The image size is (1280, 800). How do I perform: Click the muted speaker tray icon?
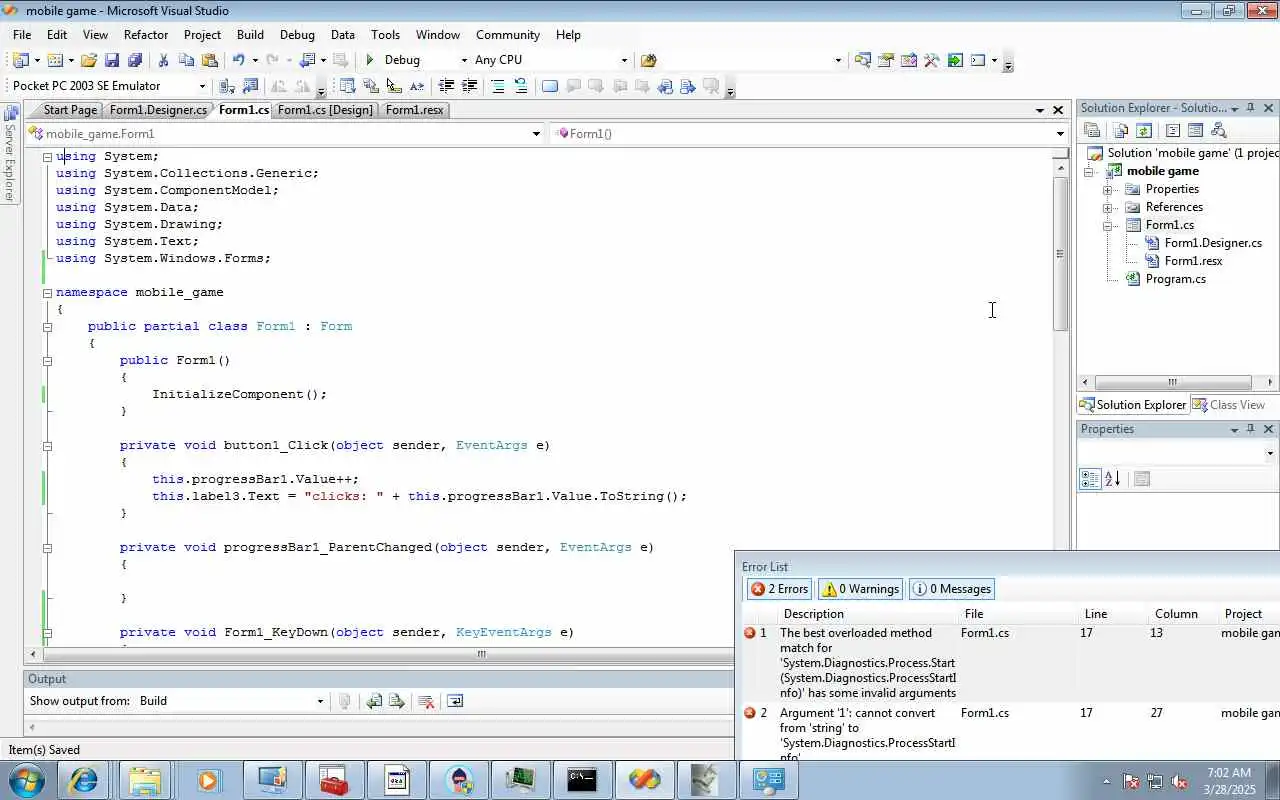pyautogui.click(x=1179, y=781)
